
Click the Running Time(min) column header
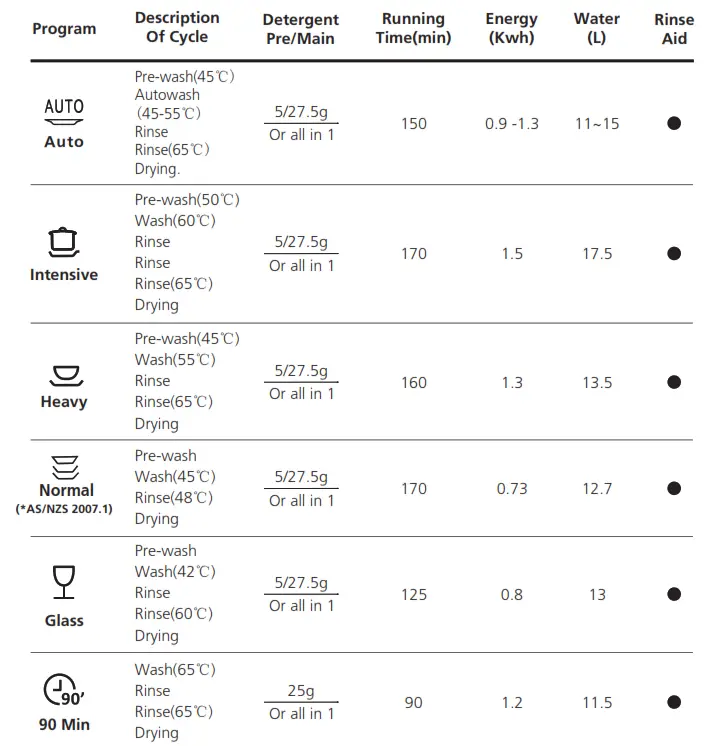[x=413, y=29]
